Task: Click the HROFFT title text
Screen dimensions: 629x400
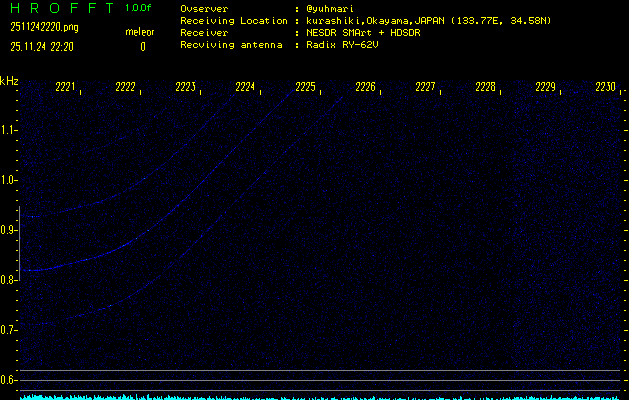Action: [x=61, y=8]
